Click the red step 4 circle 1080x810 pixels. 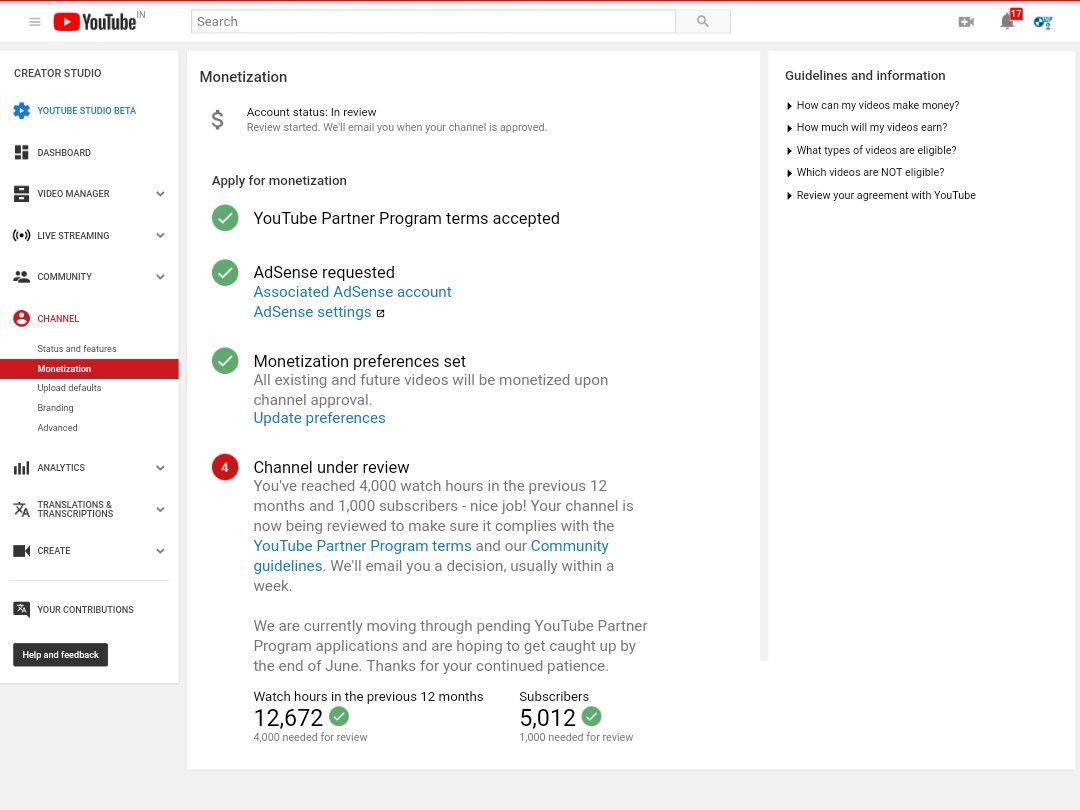(225, 467)
